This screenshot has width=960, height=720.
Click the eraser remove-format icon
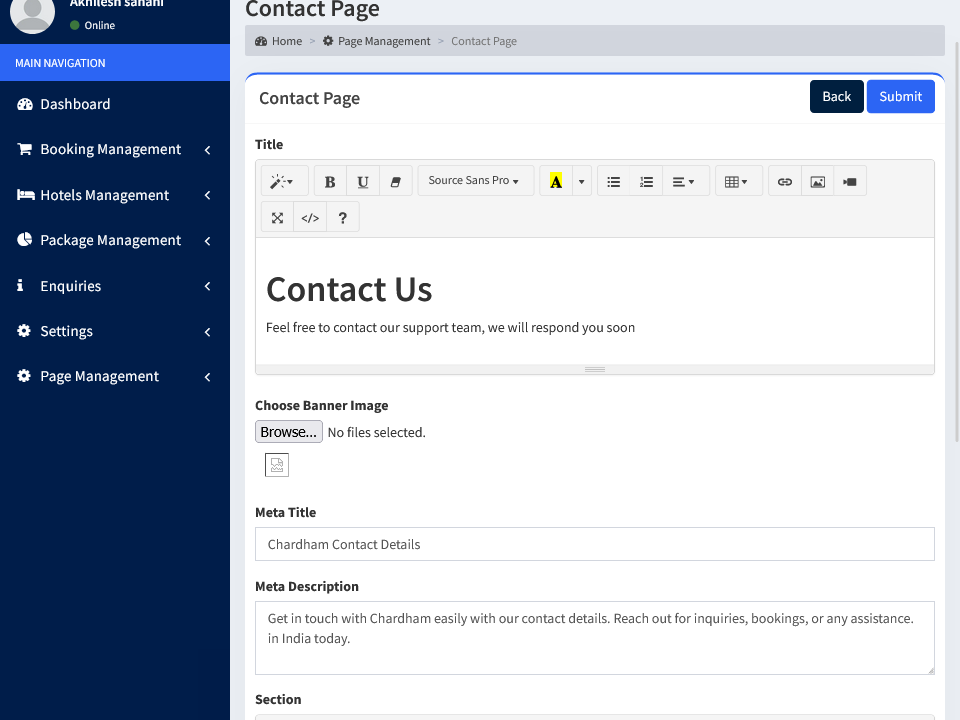(395, 181)
